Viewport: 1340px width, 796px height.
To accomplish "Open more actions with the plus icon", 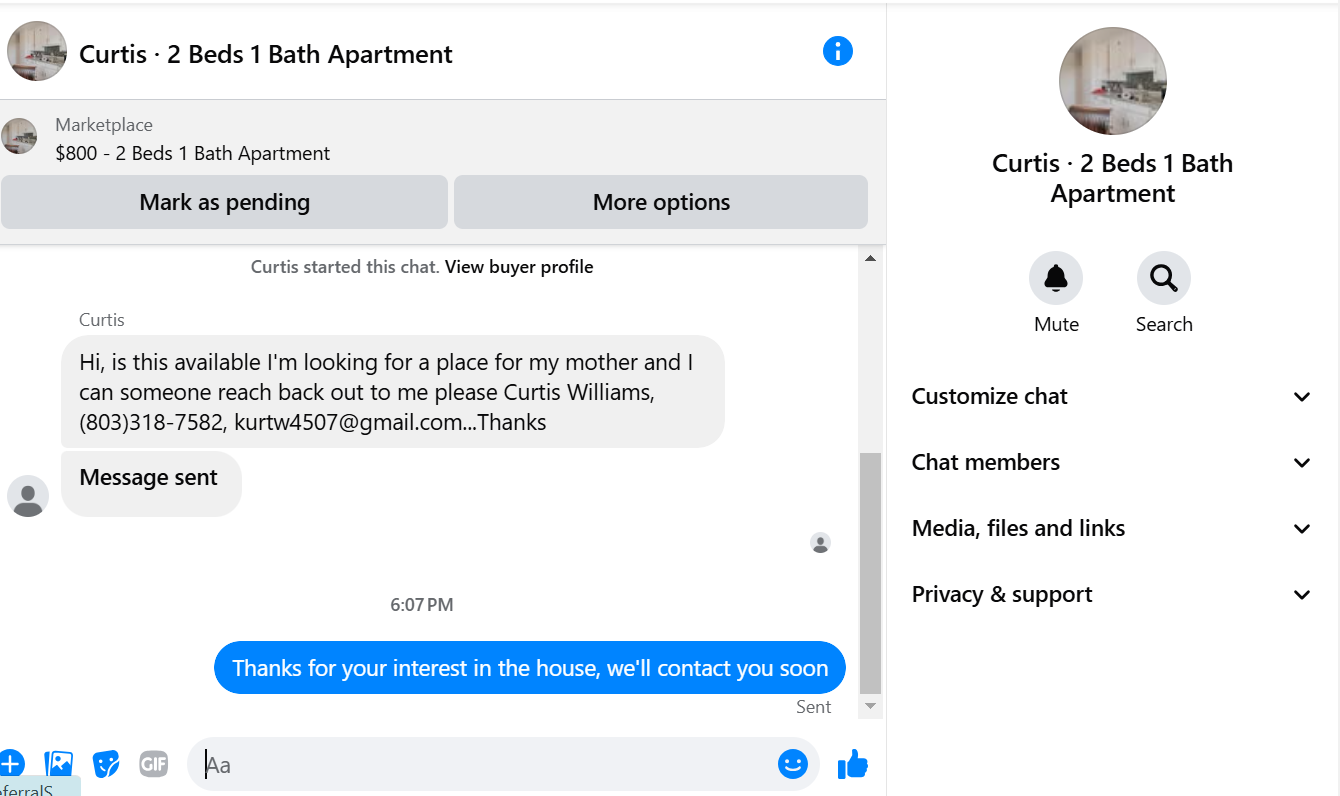I will point(11,764).
